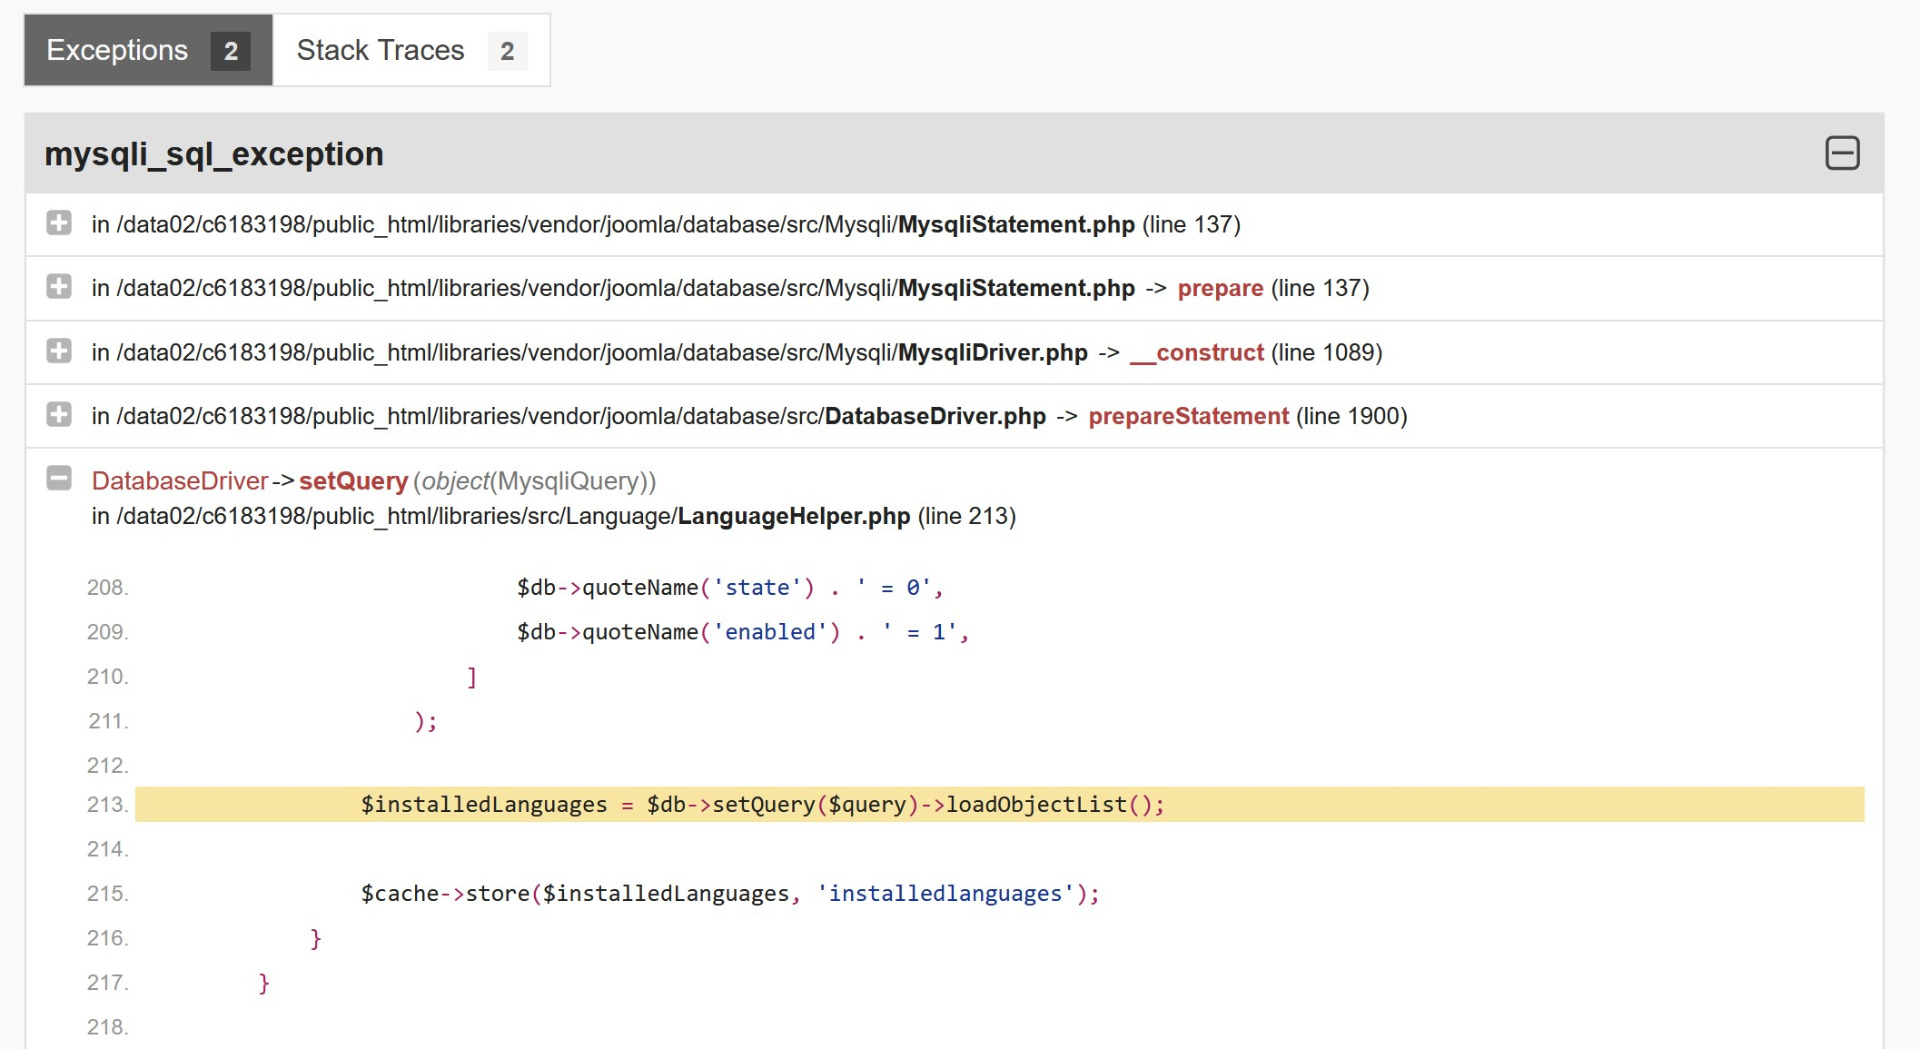This screenshot has width=1920, height=1049.
Task: Expand the MysqliDriver.php __construct trace
Action: click(59, 351)
